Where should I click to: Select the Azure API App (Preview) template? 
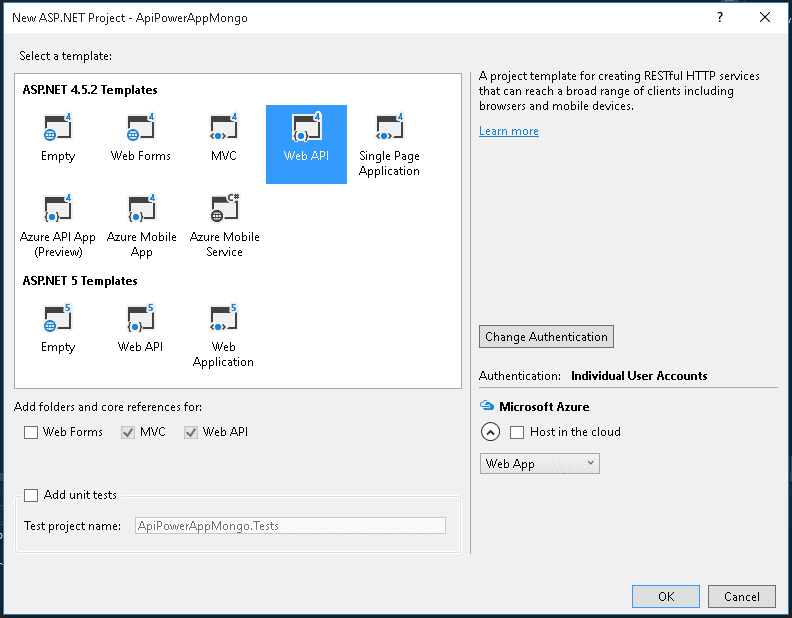tap(58, 226)
